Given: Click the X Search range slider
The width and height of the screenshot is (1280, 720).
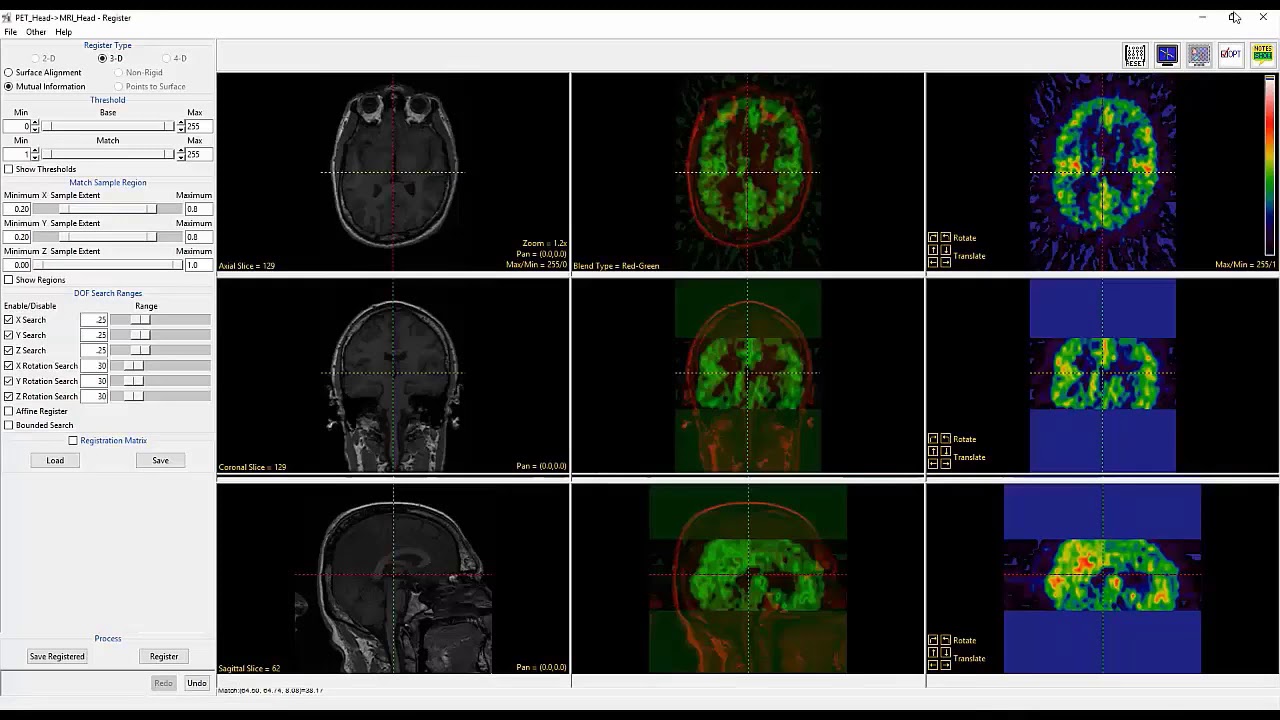Looking at the screenshot, I should 160,320.
